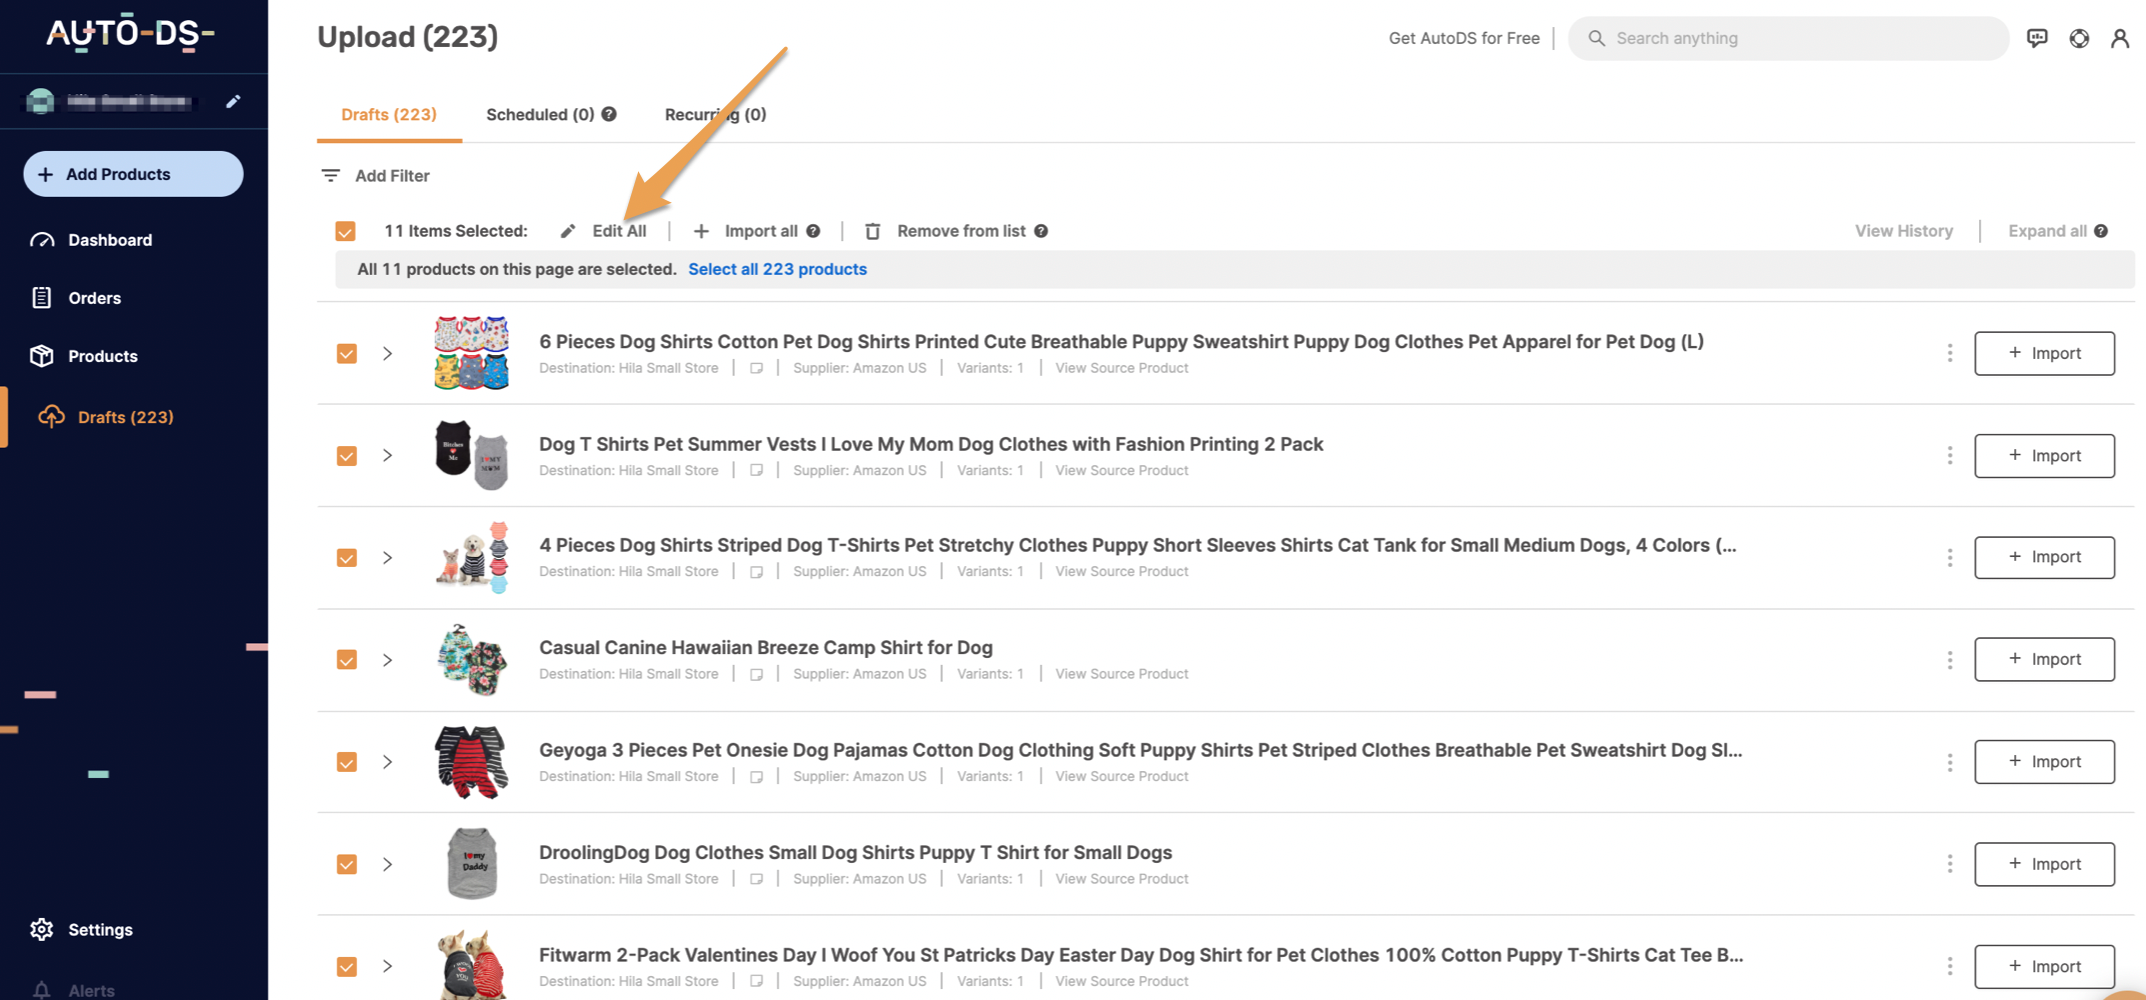Import the 6 Pieces Dog Shirts product
Viewport: 2146px width, 1000px height.
coord(2044,353)
